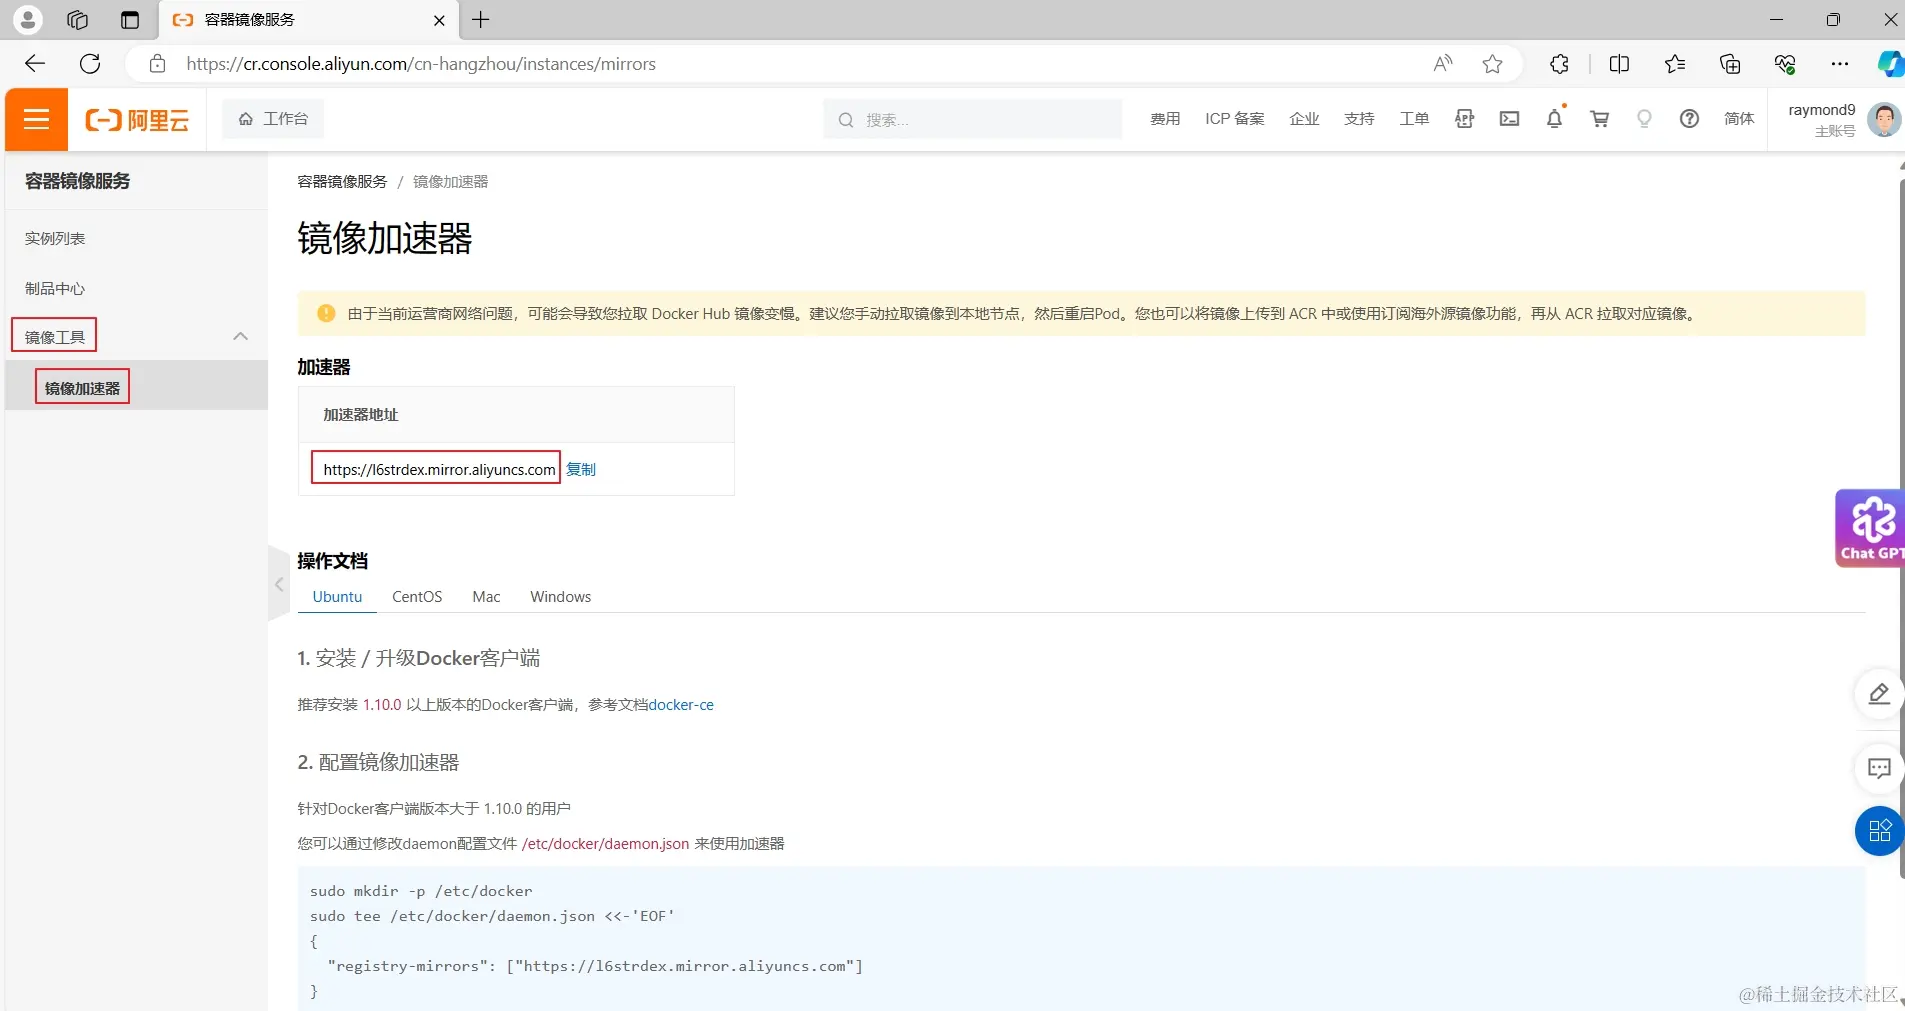Open browser essentials heart icon
The image size is (1905, 1011).
point(1785,64)
